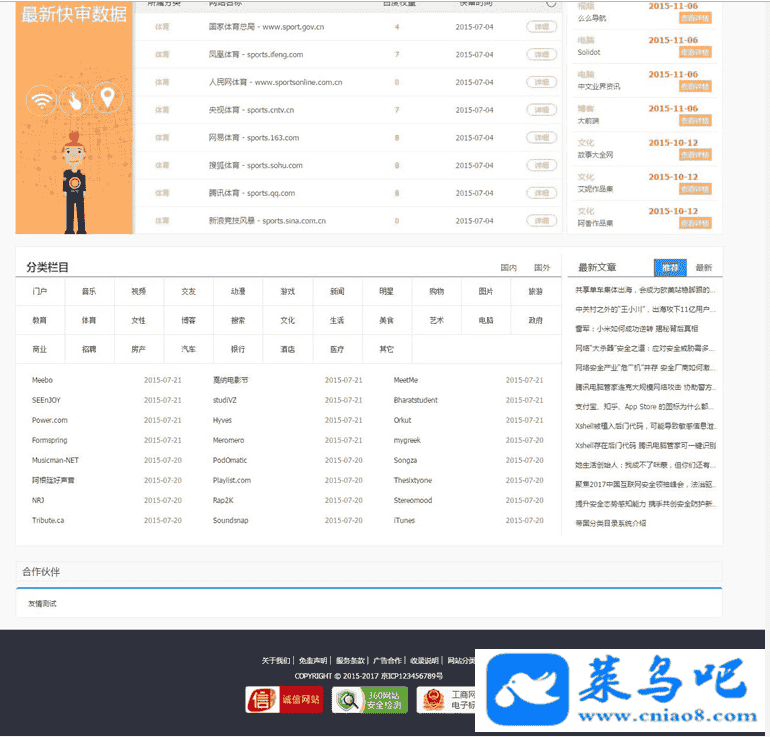Open details for 凤凰体育 sports.ifeng.com row

tap(541, 54)
